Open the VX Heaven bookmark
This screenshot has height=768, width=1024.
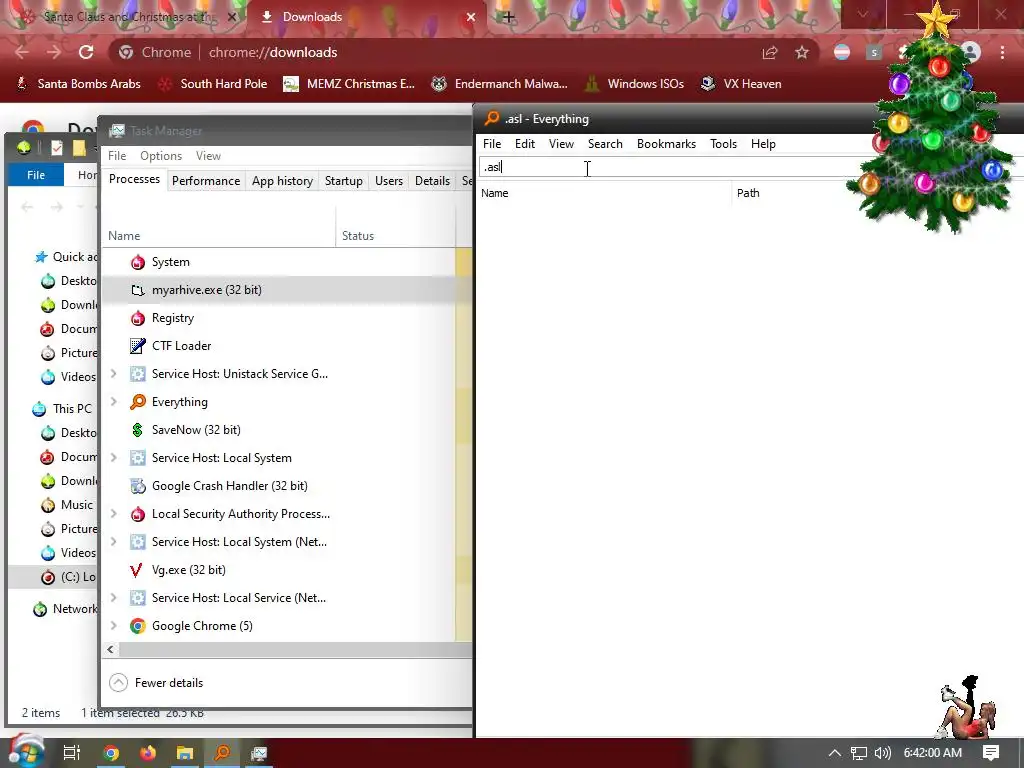(x=741, y=84)
